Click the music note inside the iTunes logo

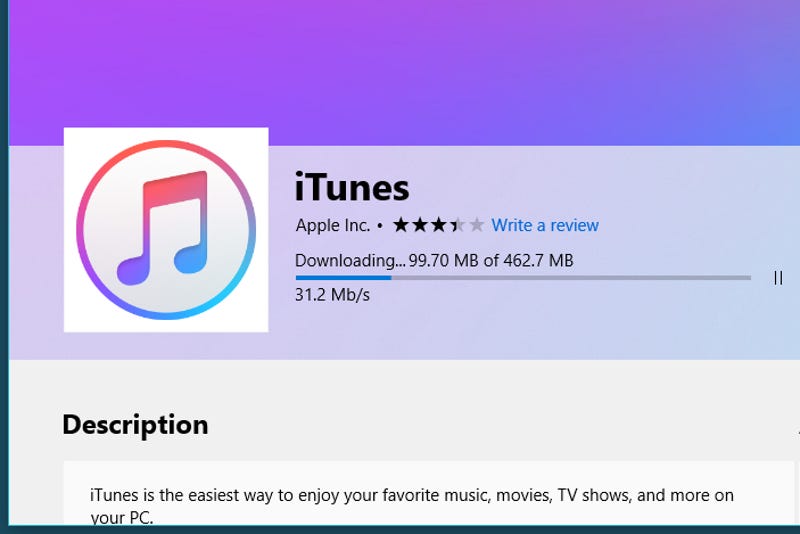coord(163,227)
